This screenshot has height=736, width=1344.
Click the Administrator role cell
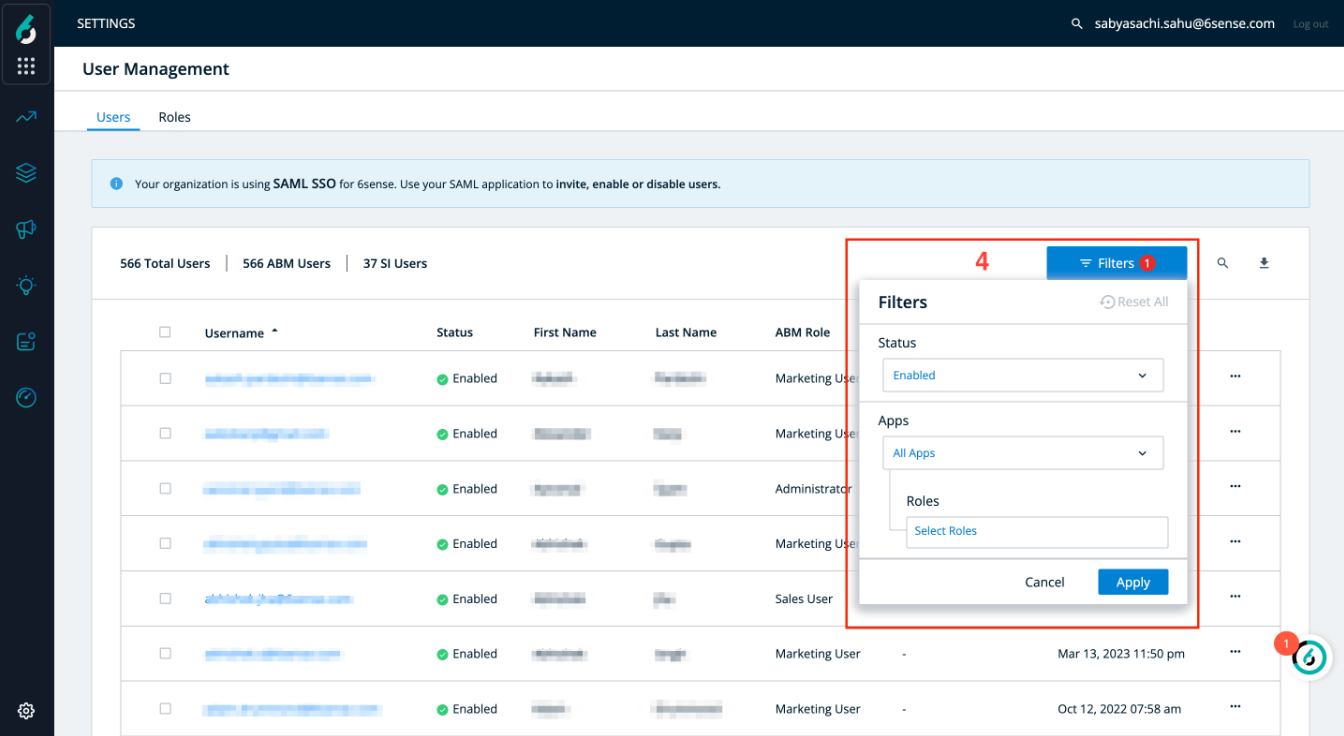[813, 488]
